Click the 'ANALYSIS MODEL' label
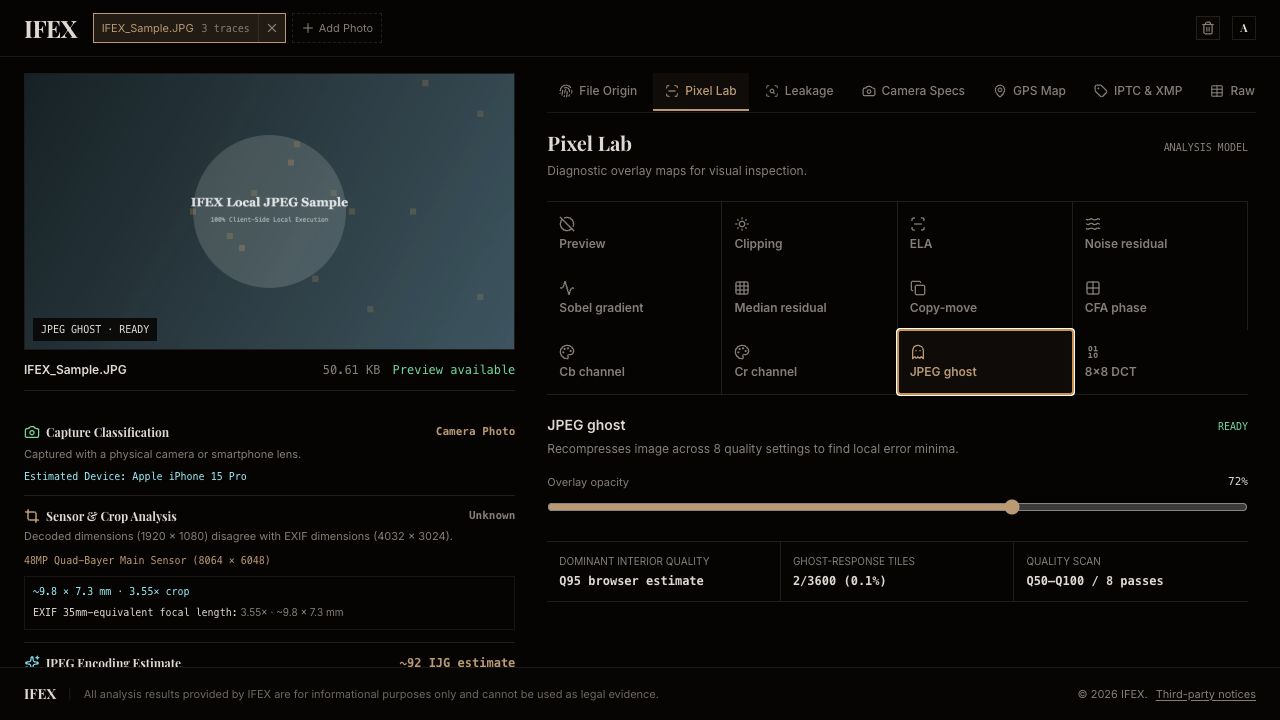This screenshot has height=720, width=1280. point(1205,147)
